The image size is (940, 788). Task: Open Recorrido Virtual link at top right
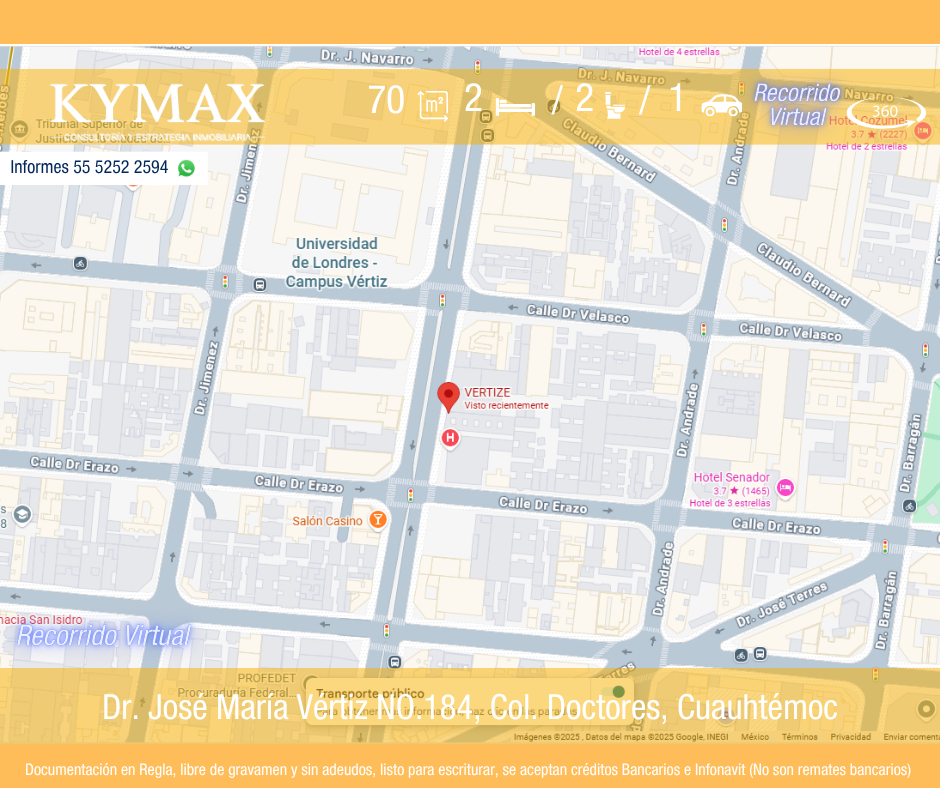[x=797, y=105]
